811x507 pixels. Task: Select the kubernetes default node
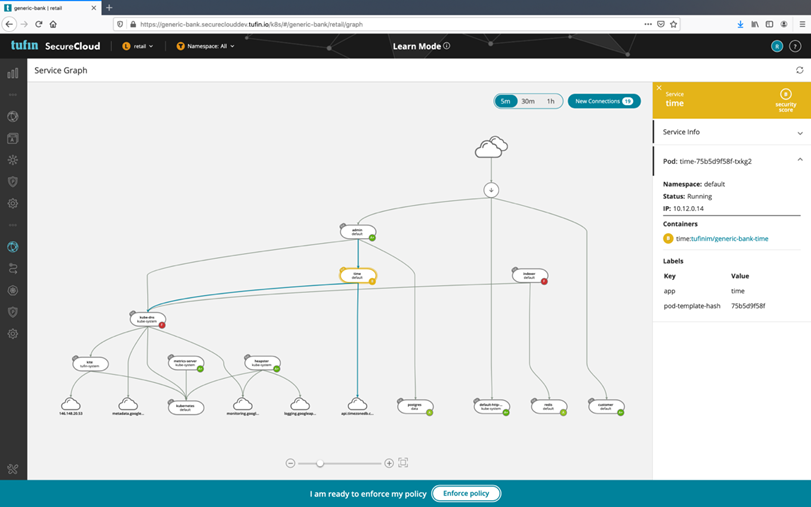point(186,407)
